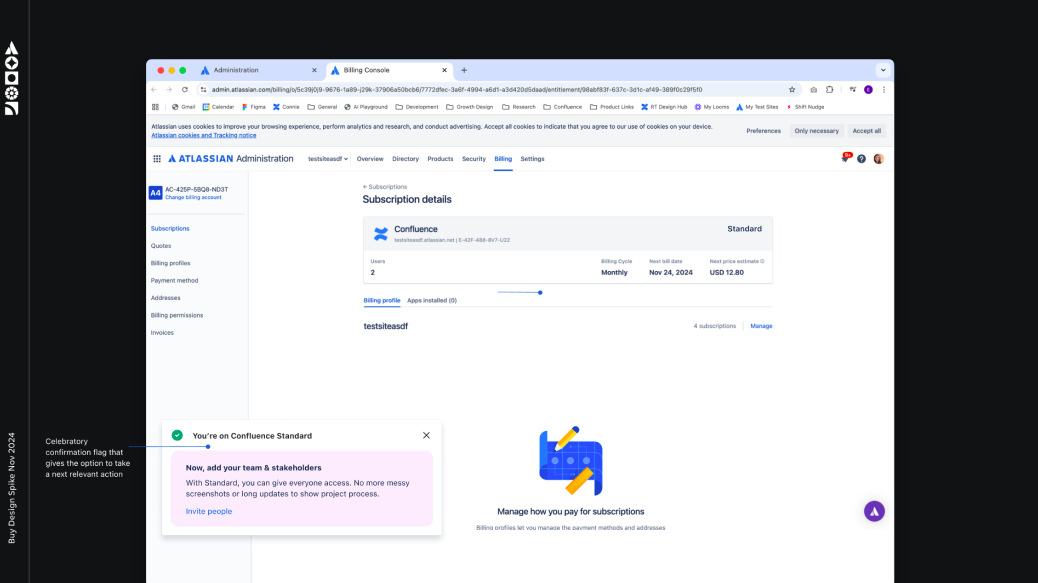Open the My Test Sites bookmark
This screenshot has height=583, width=1038.
tap(757, 107)
